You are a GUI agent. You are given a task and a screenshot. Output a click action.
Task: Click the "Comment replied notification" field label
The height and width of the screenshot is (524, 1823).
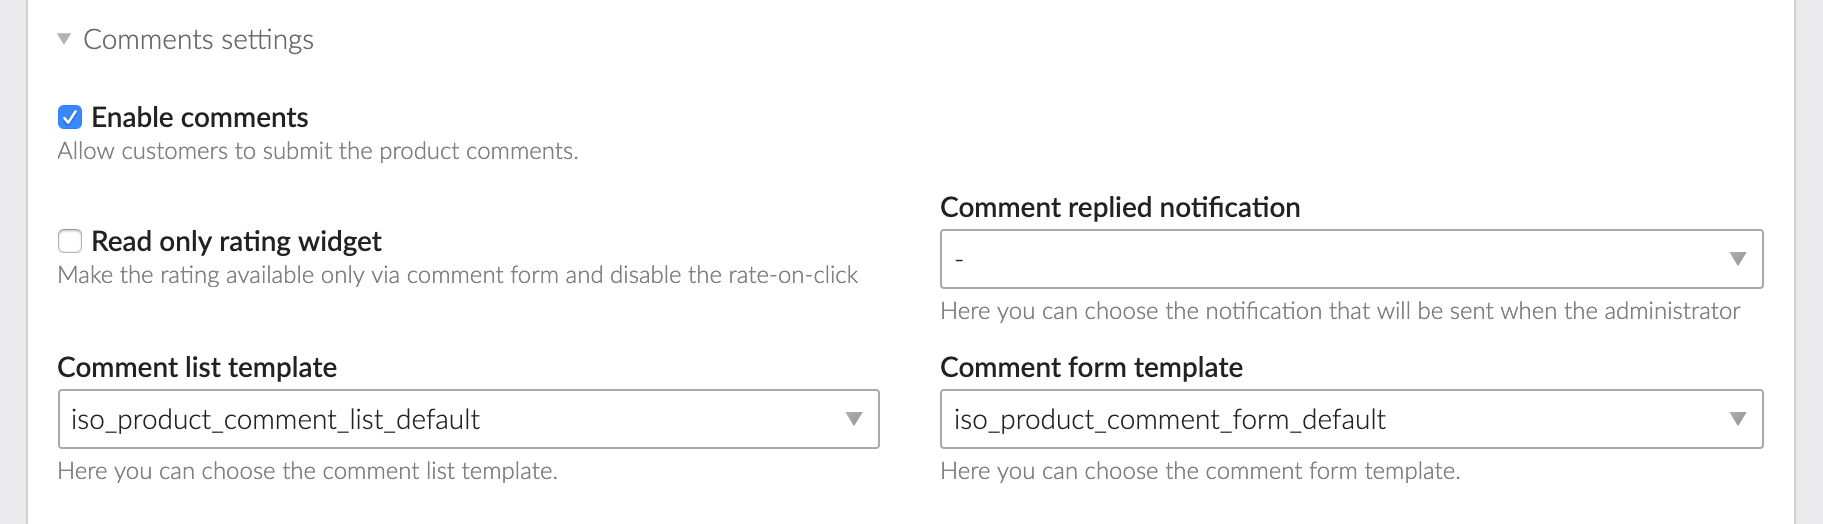(1120, 207)
